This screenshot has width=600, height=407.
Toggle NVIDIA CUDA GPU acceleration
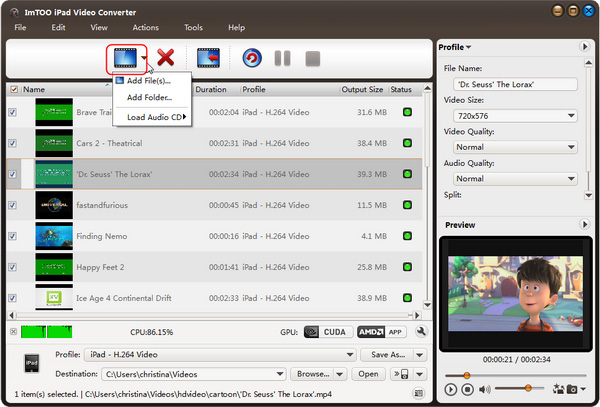(328, 332)
